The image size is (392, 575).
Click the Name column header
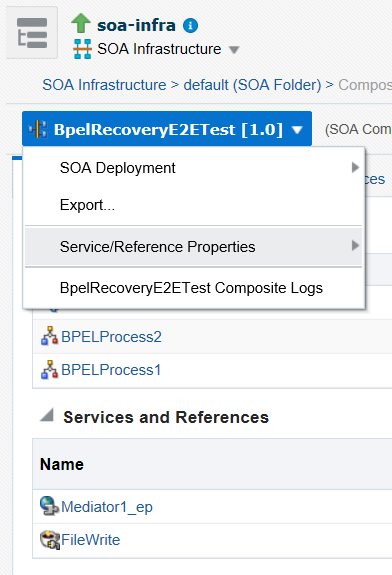click(x=62, y=464)
